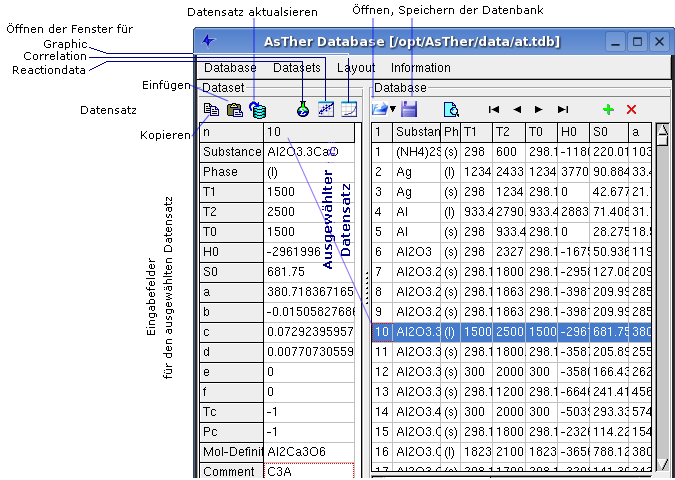675x480 pixels.
Task: Click the AsTher application icon in title bar
Action: pos(208,41)
